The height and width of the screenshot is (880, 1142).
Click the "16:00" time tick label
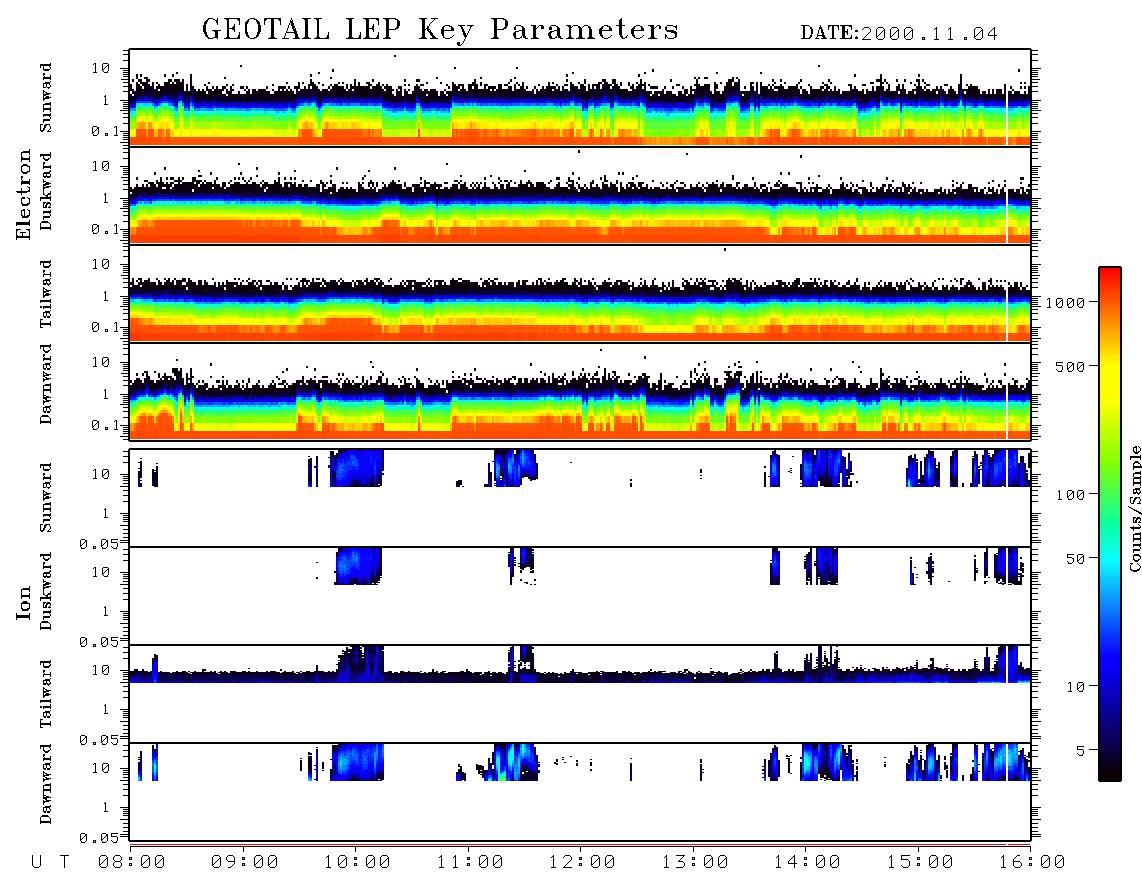pyautogui.click(x=1032, y=862)
